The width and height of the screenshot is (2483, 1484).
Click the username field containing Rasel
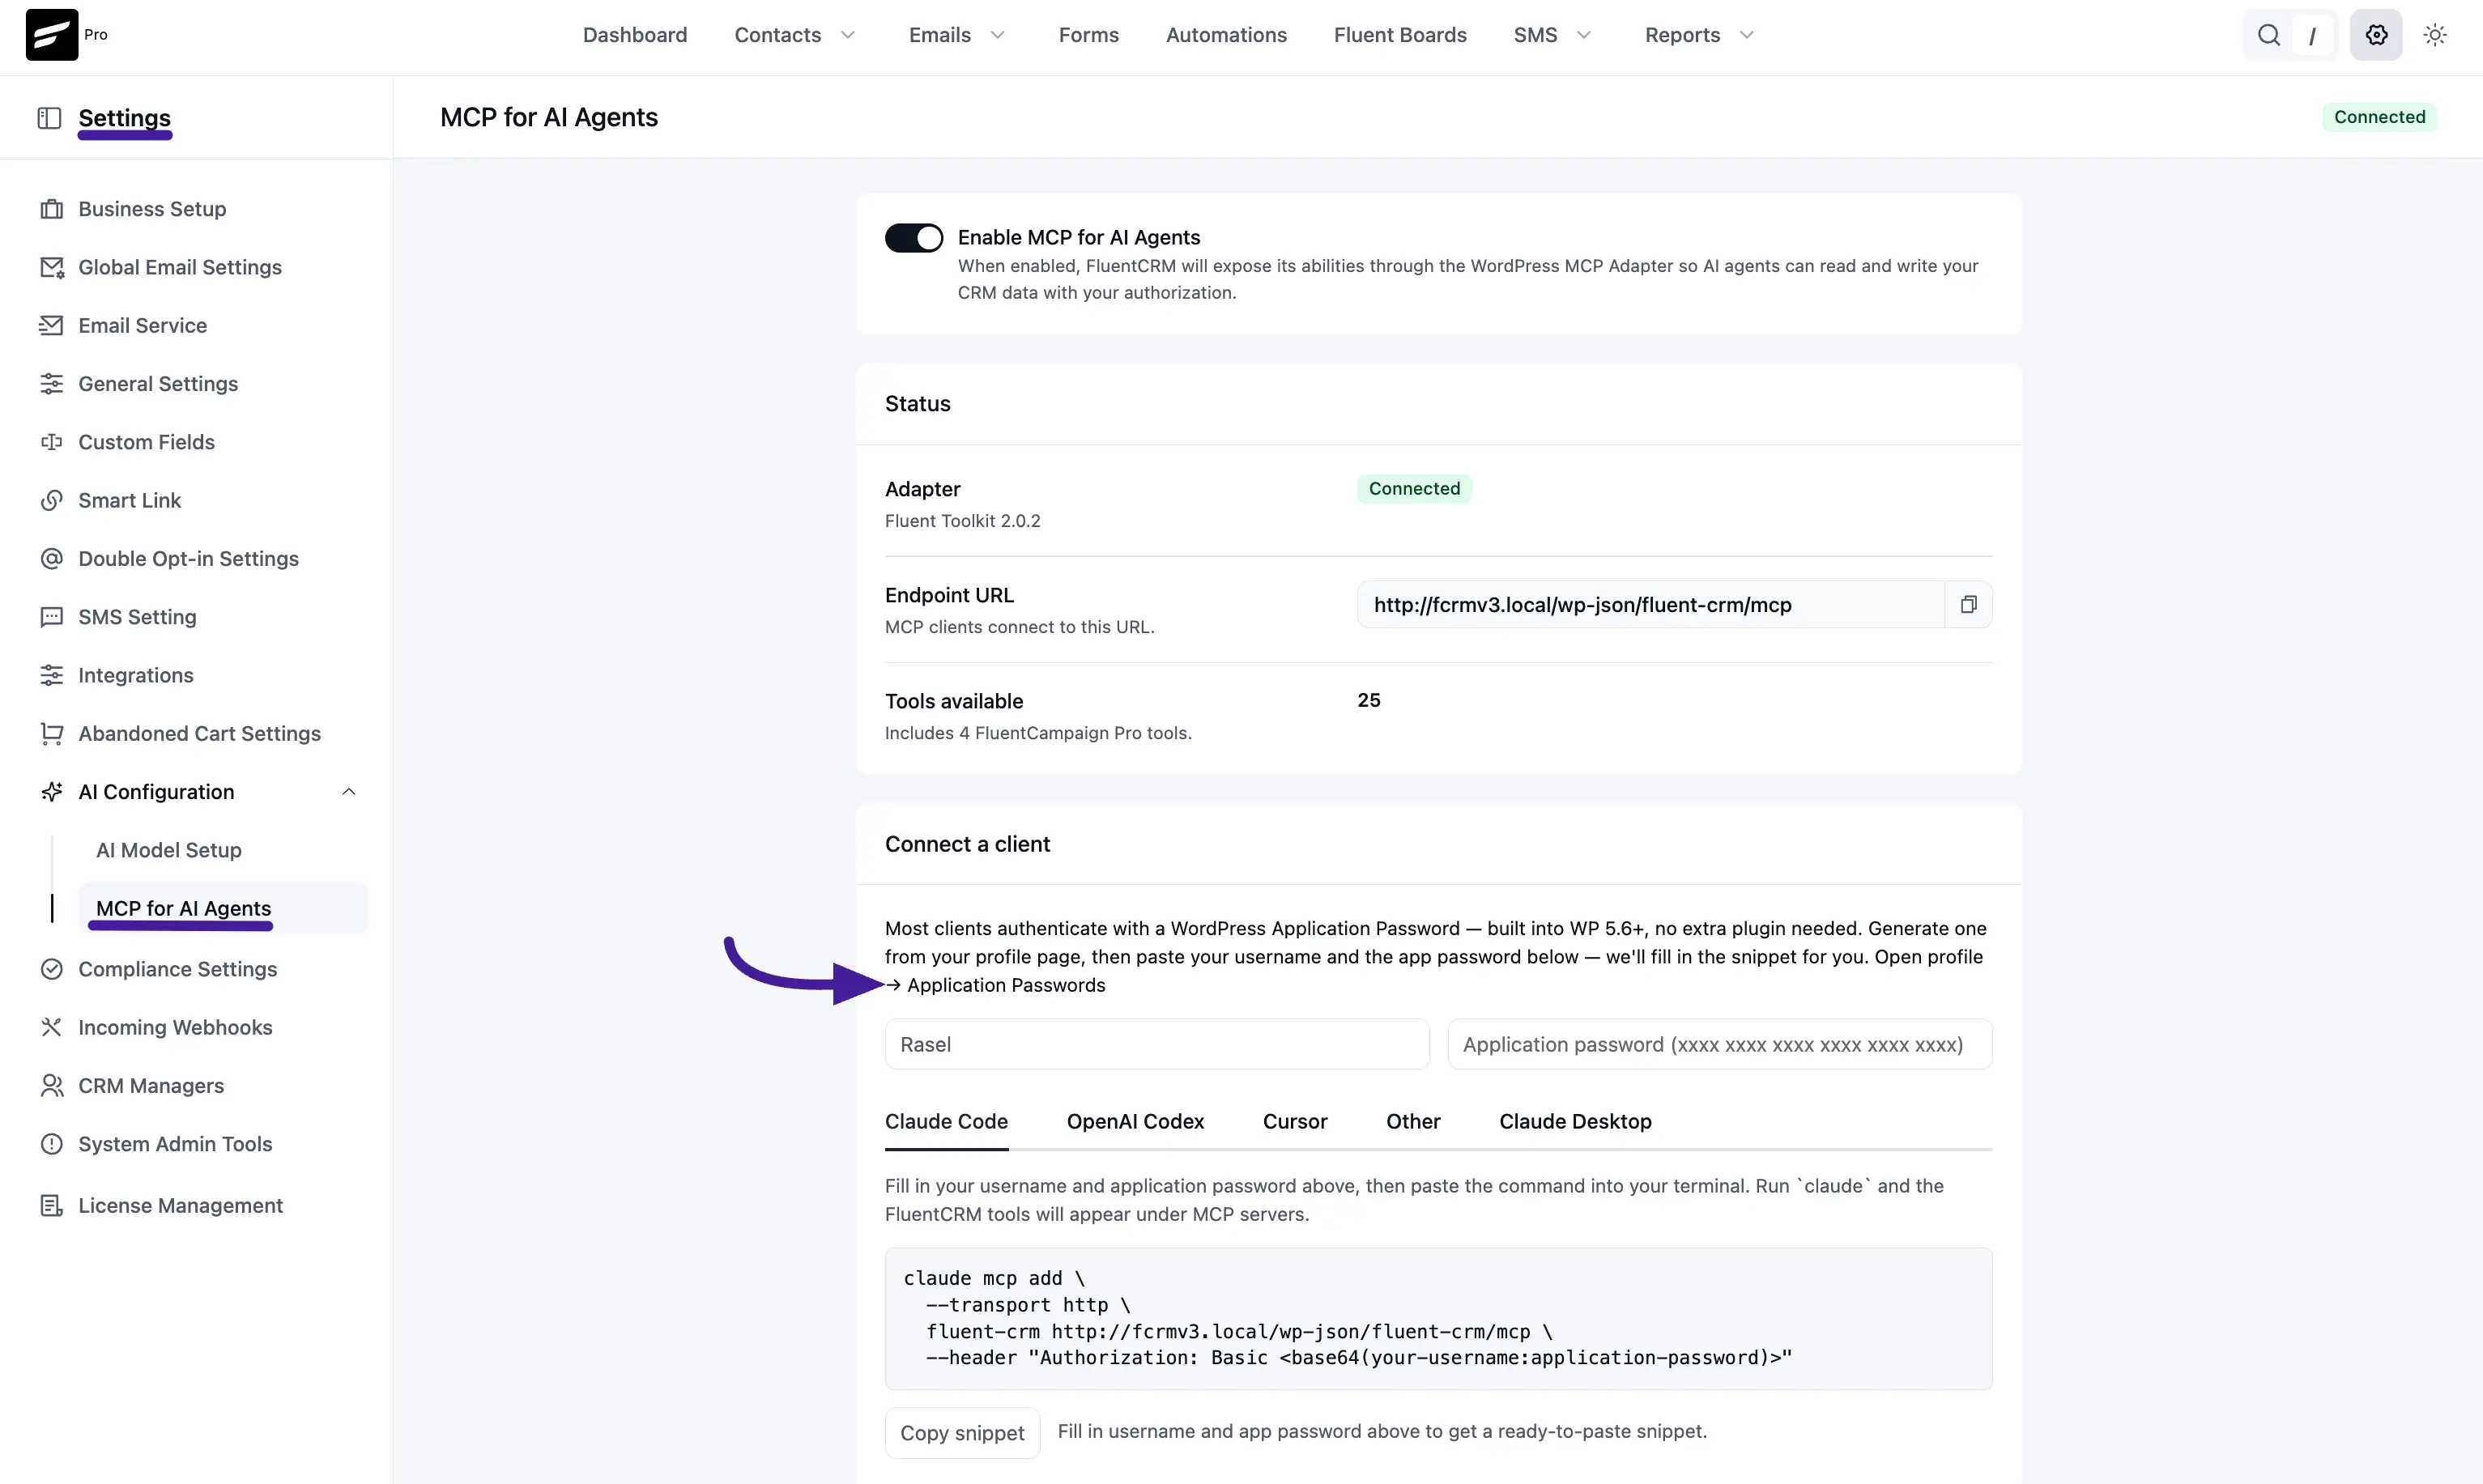coord(1157,1044)
